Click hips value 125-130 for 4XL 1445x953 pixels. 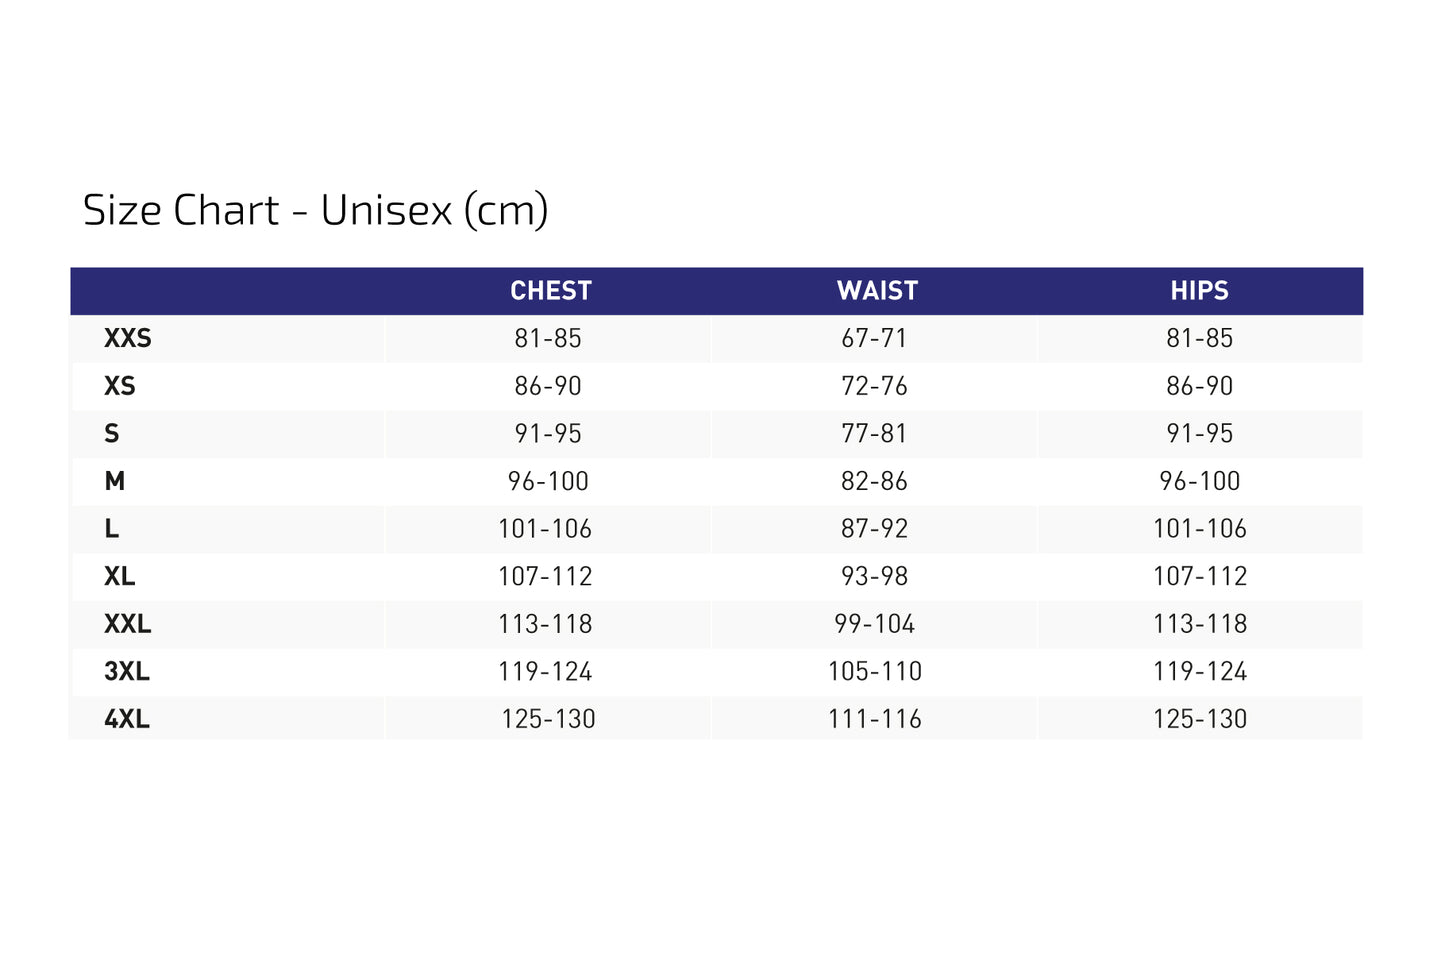pos(1200,719)
